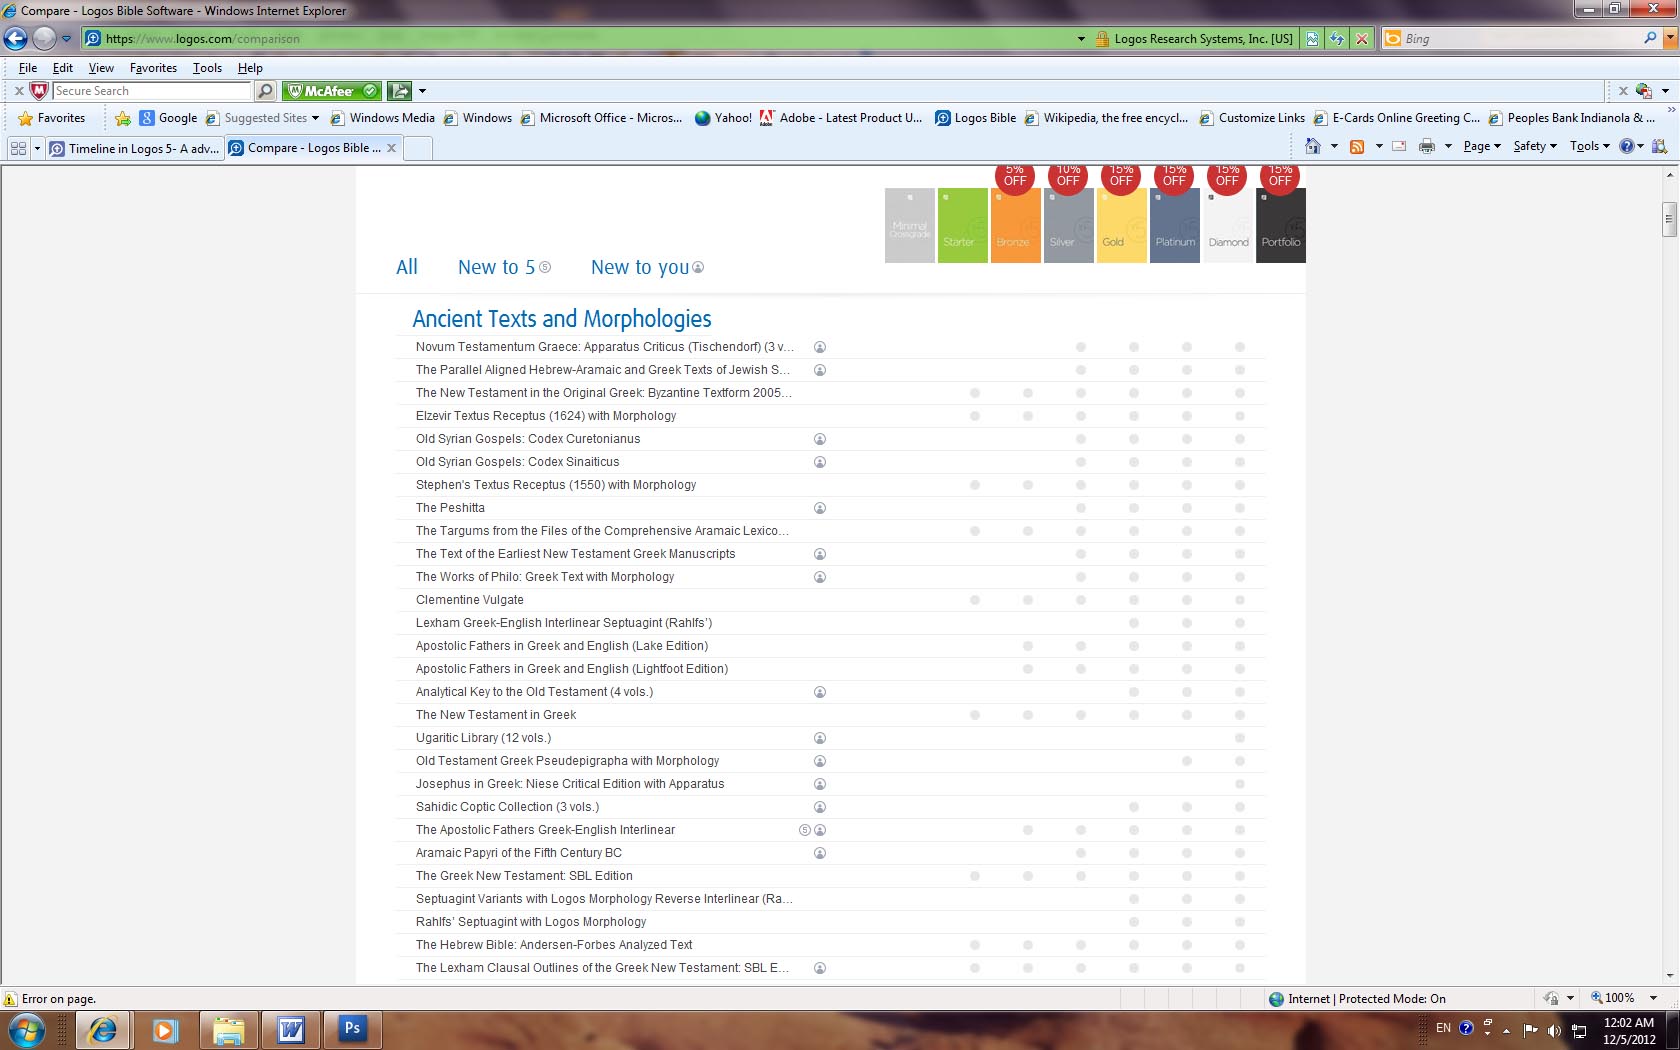Open the Safety menu dropdown
The height and width of the screenshot is (1050, 1680).
click(1535, 146)
